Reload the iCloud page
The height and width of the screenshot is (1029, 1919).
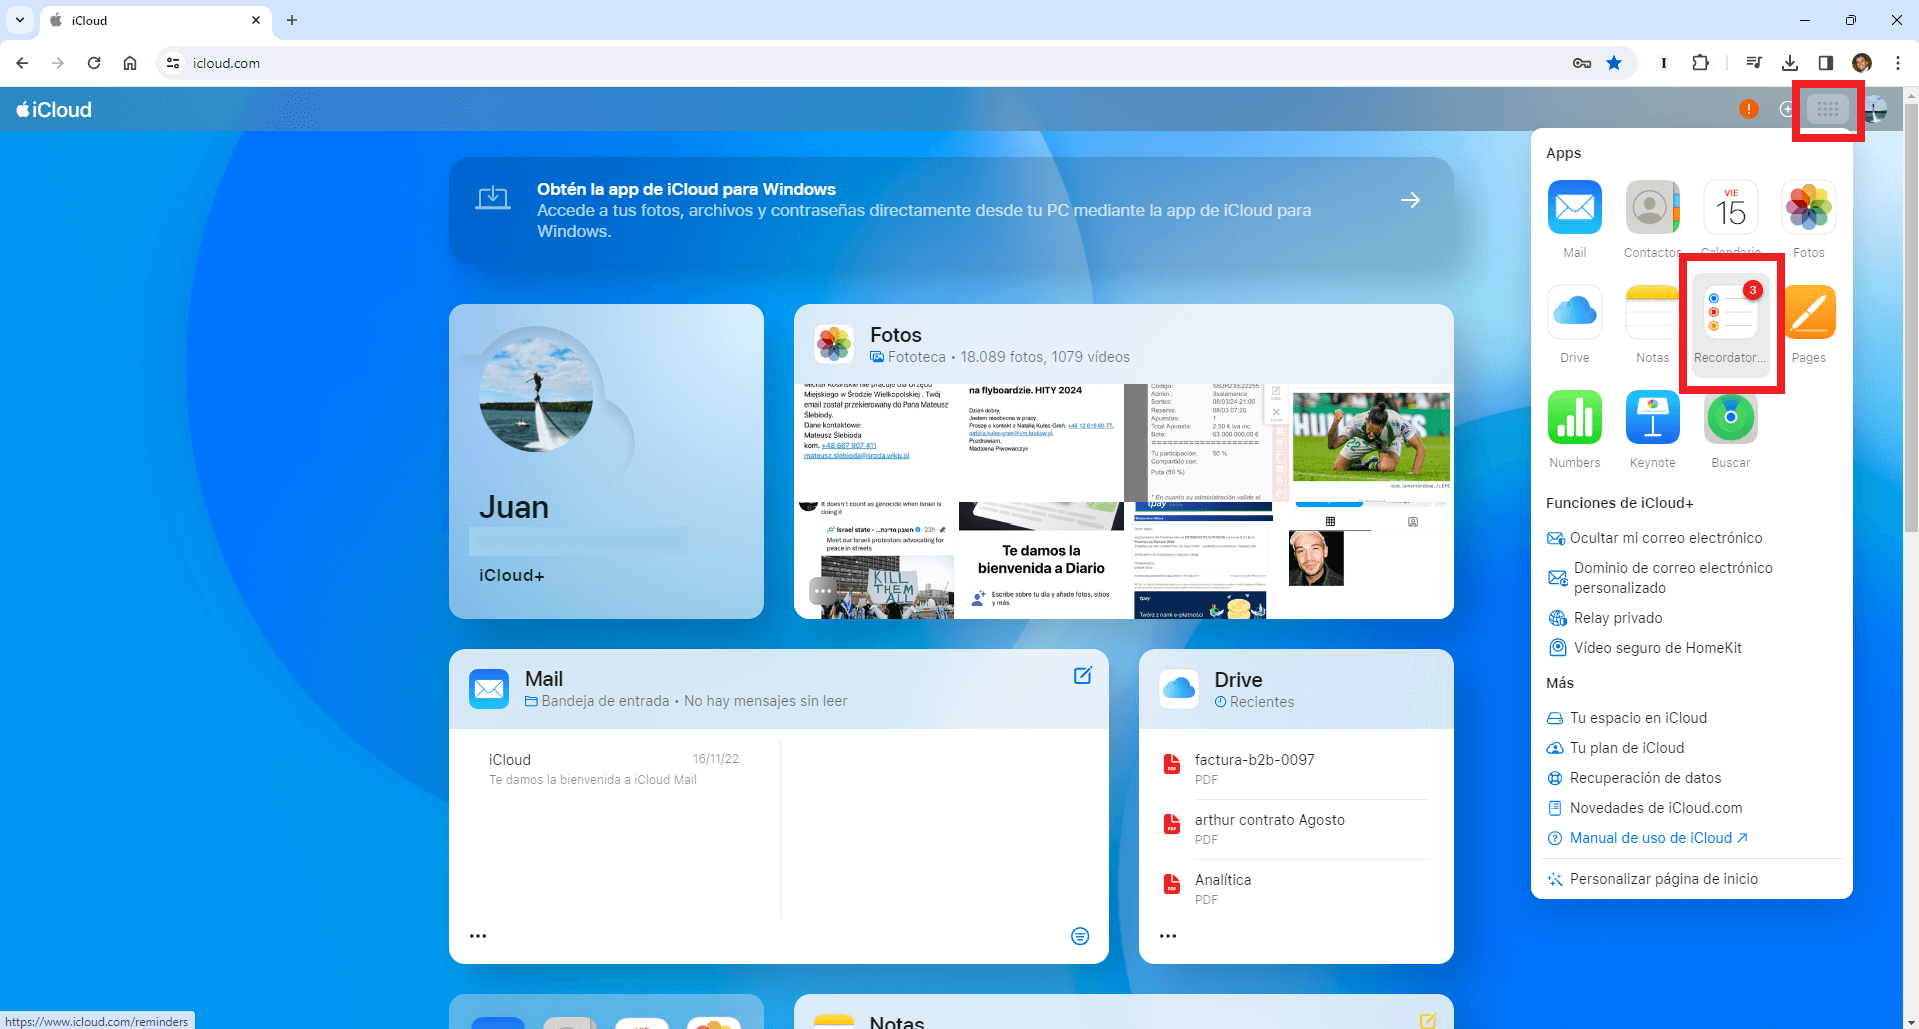(94, 63)
